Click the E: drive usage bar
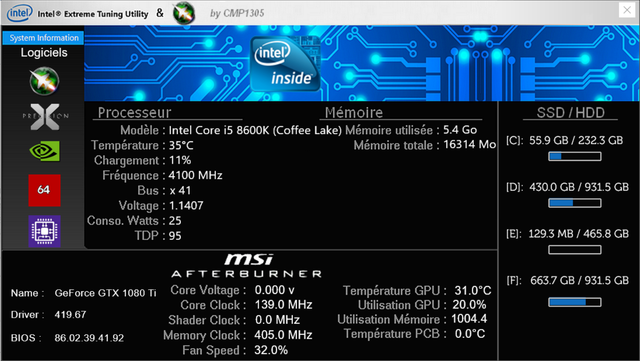 (574, 250)
